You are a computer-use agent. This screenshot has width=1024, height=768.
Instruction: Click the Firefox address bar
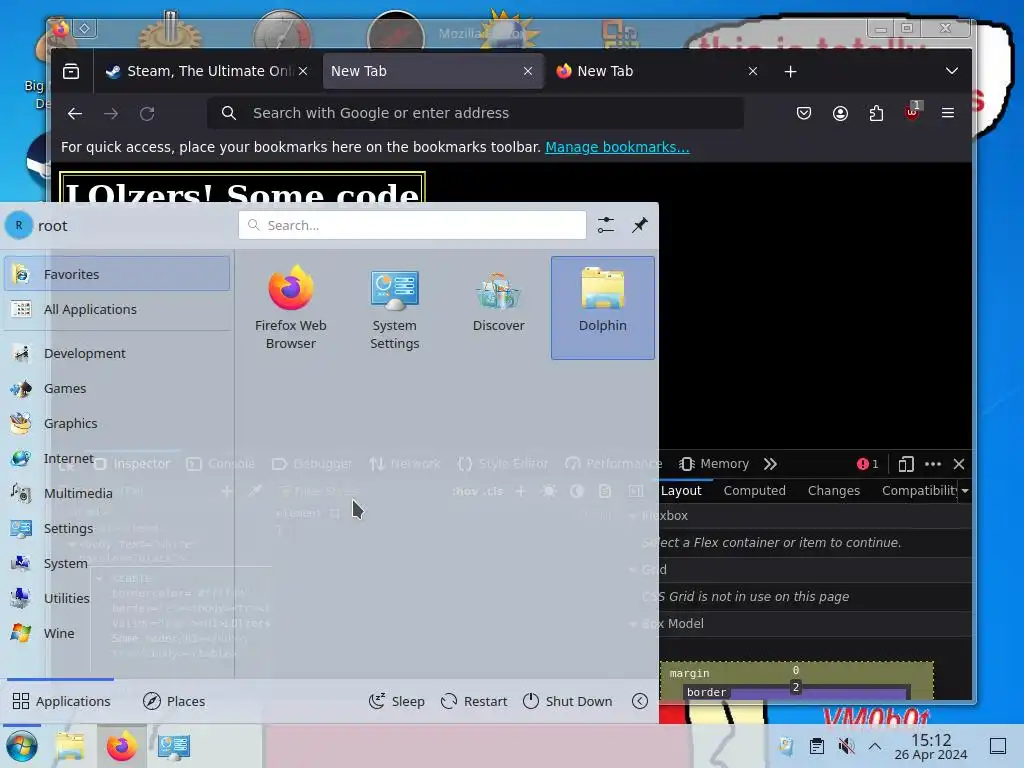pyautogui.click(x=475, y=113)
